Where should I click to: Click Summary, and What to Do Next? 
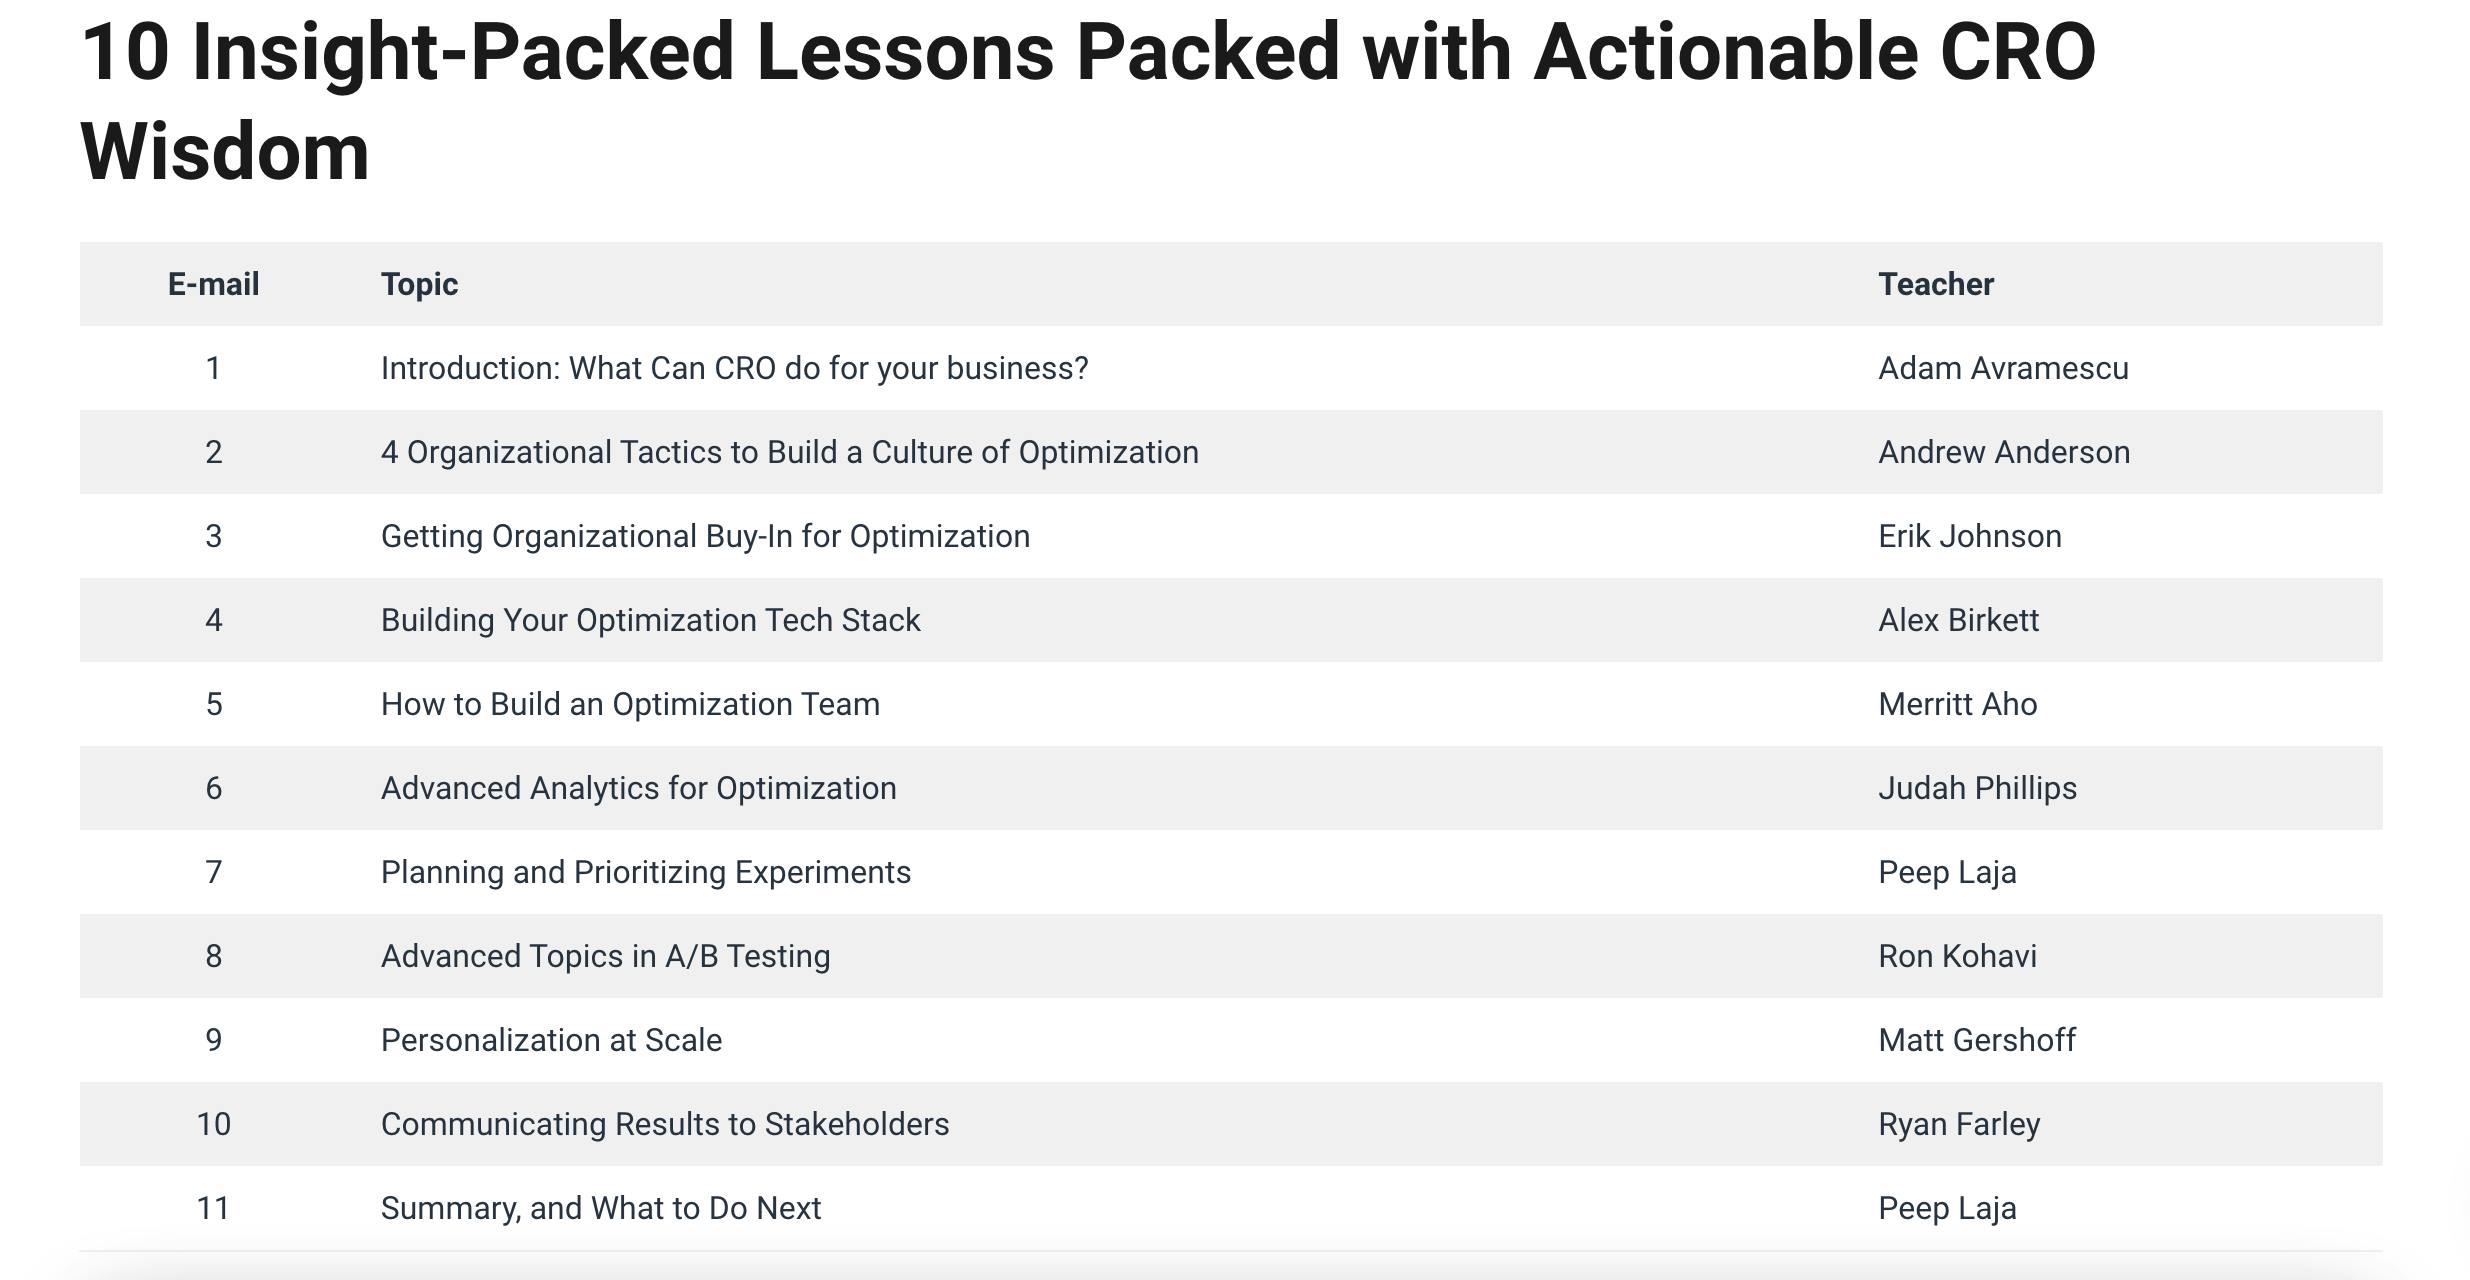pos(601,1208)
